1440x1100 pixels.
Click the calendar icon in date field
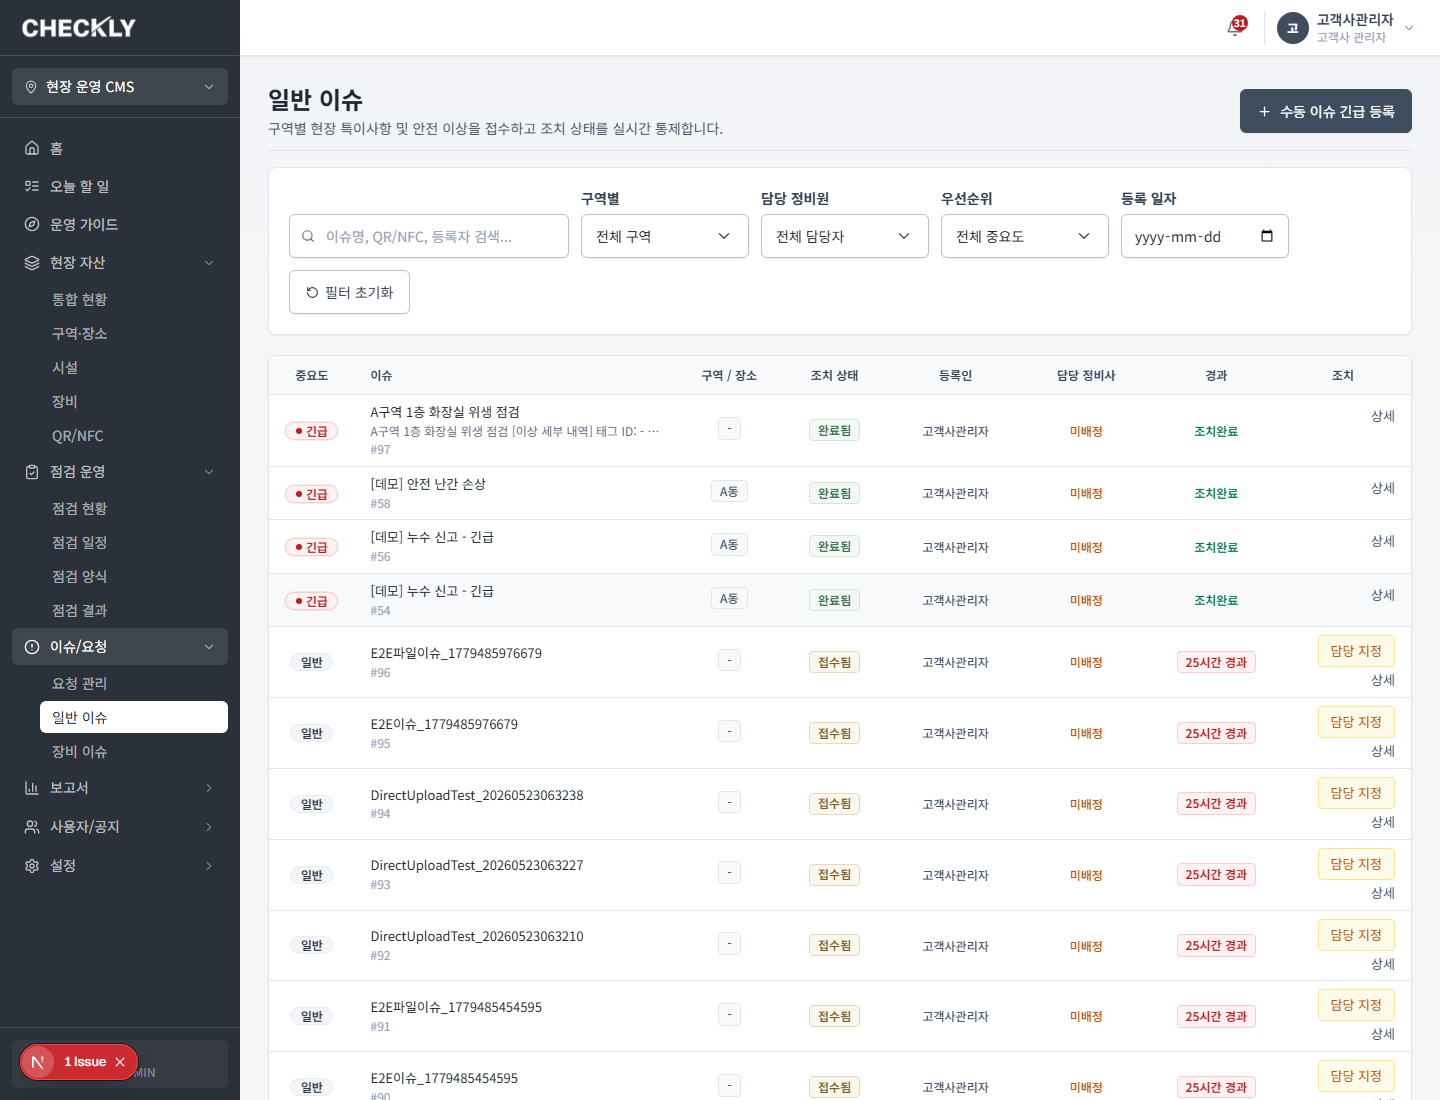(1267, 236)
